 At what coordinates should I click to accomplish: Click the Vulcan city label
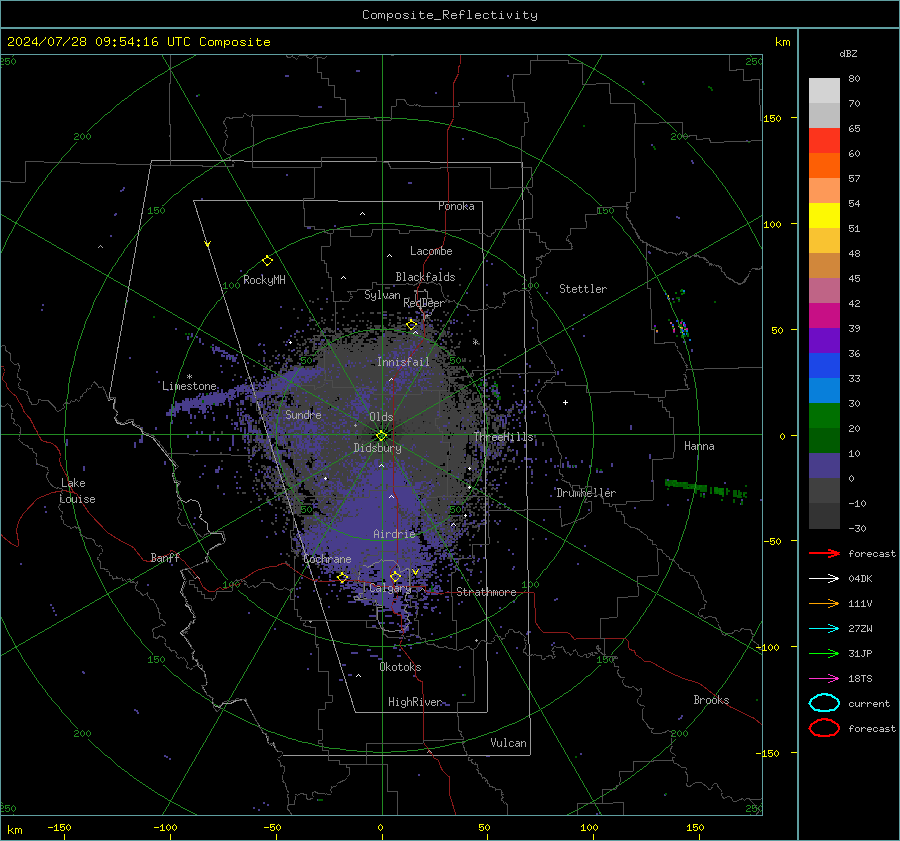tap(508, 743)
